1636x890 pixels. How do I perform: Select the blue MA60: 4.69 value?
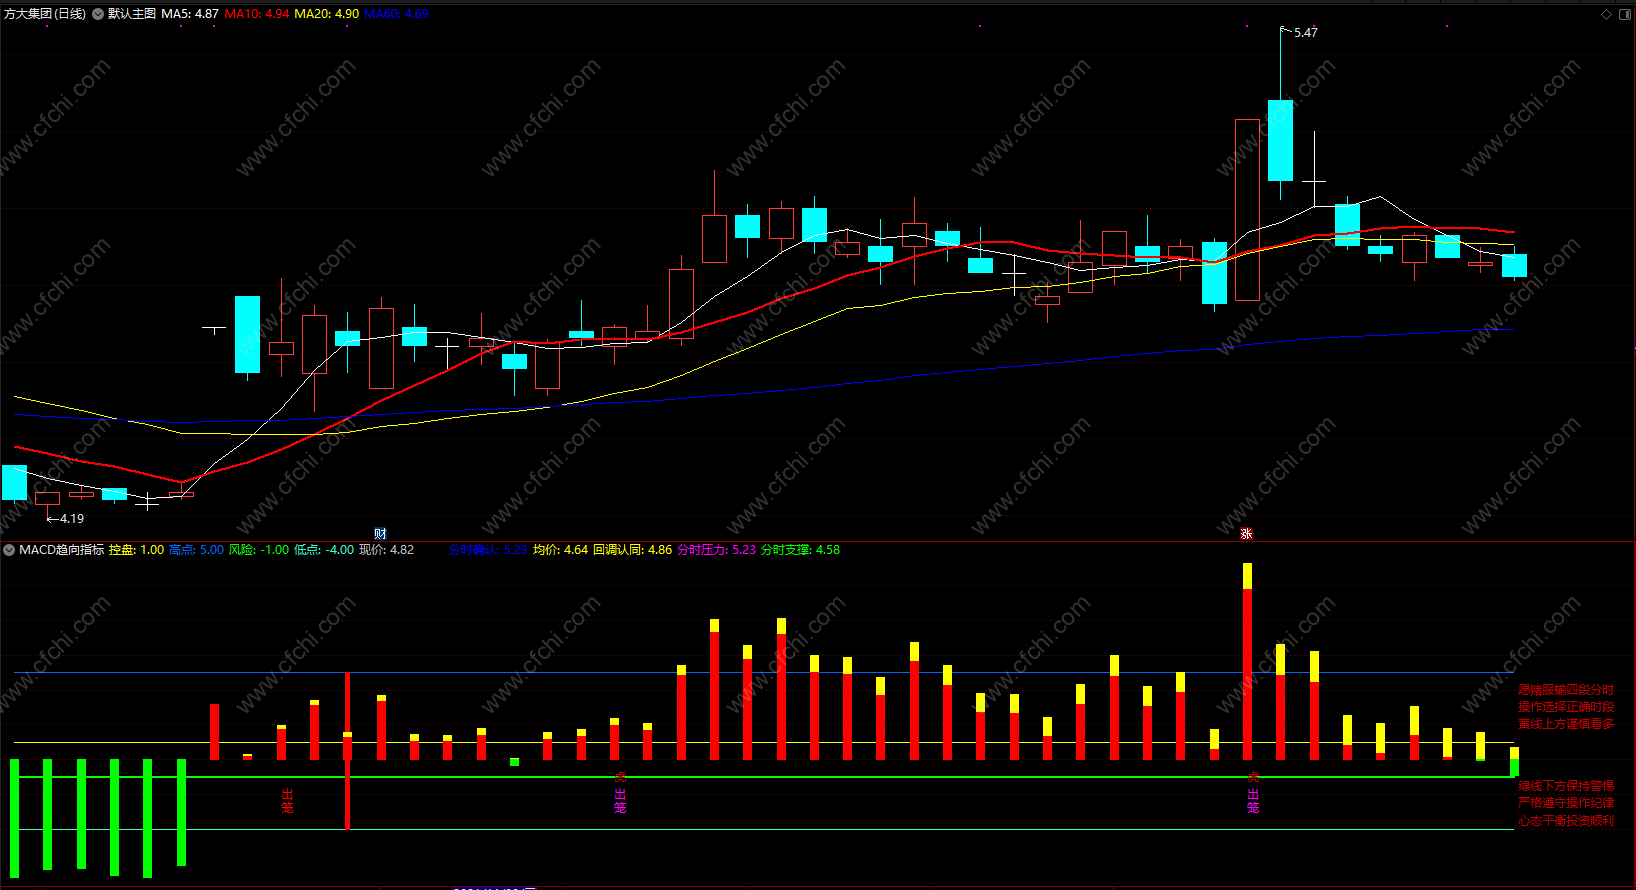point(396,14)
